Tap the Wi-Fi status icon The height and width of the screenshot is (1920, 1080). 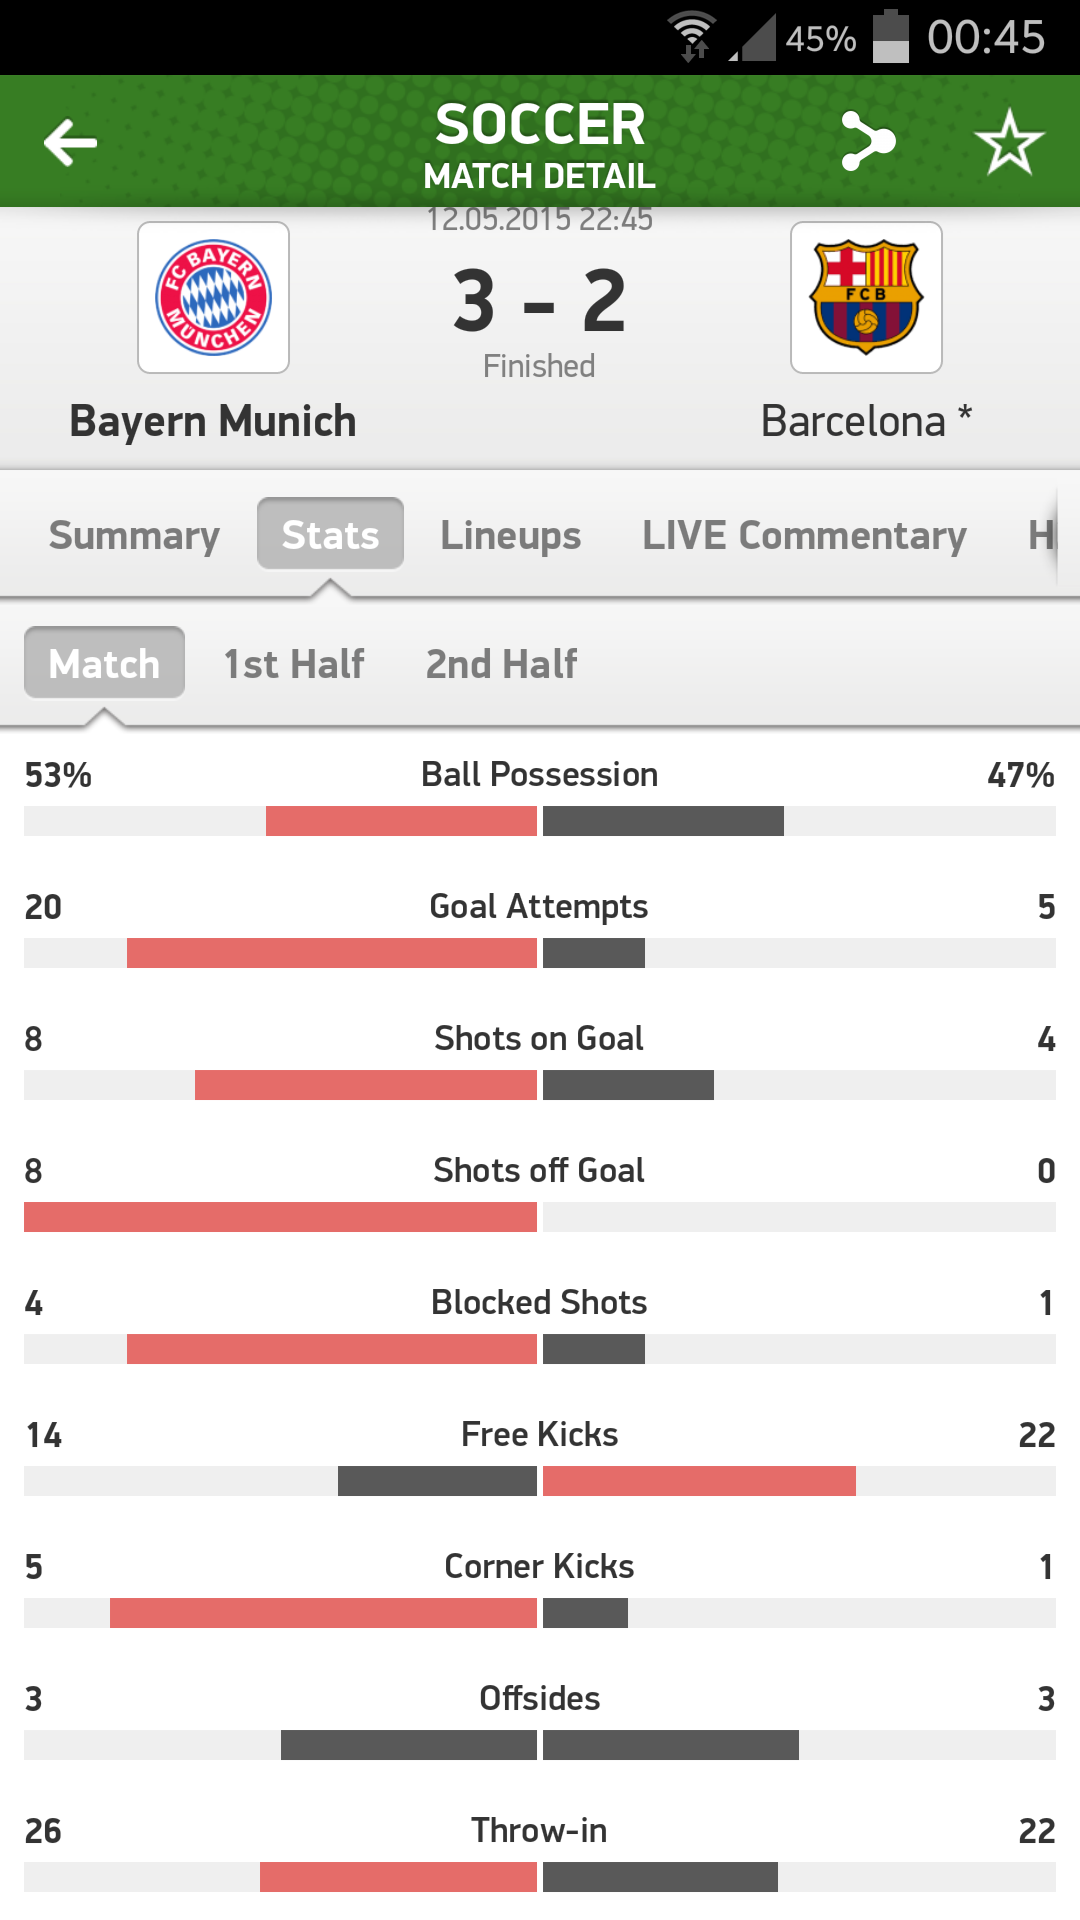pyautogui.click(x=692, y=38)
